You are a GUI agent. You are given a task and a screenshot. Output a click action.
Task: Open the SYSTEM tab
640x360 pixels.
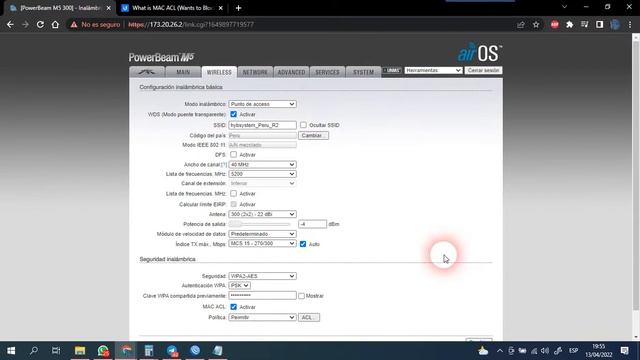pos(363,72)
